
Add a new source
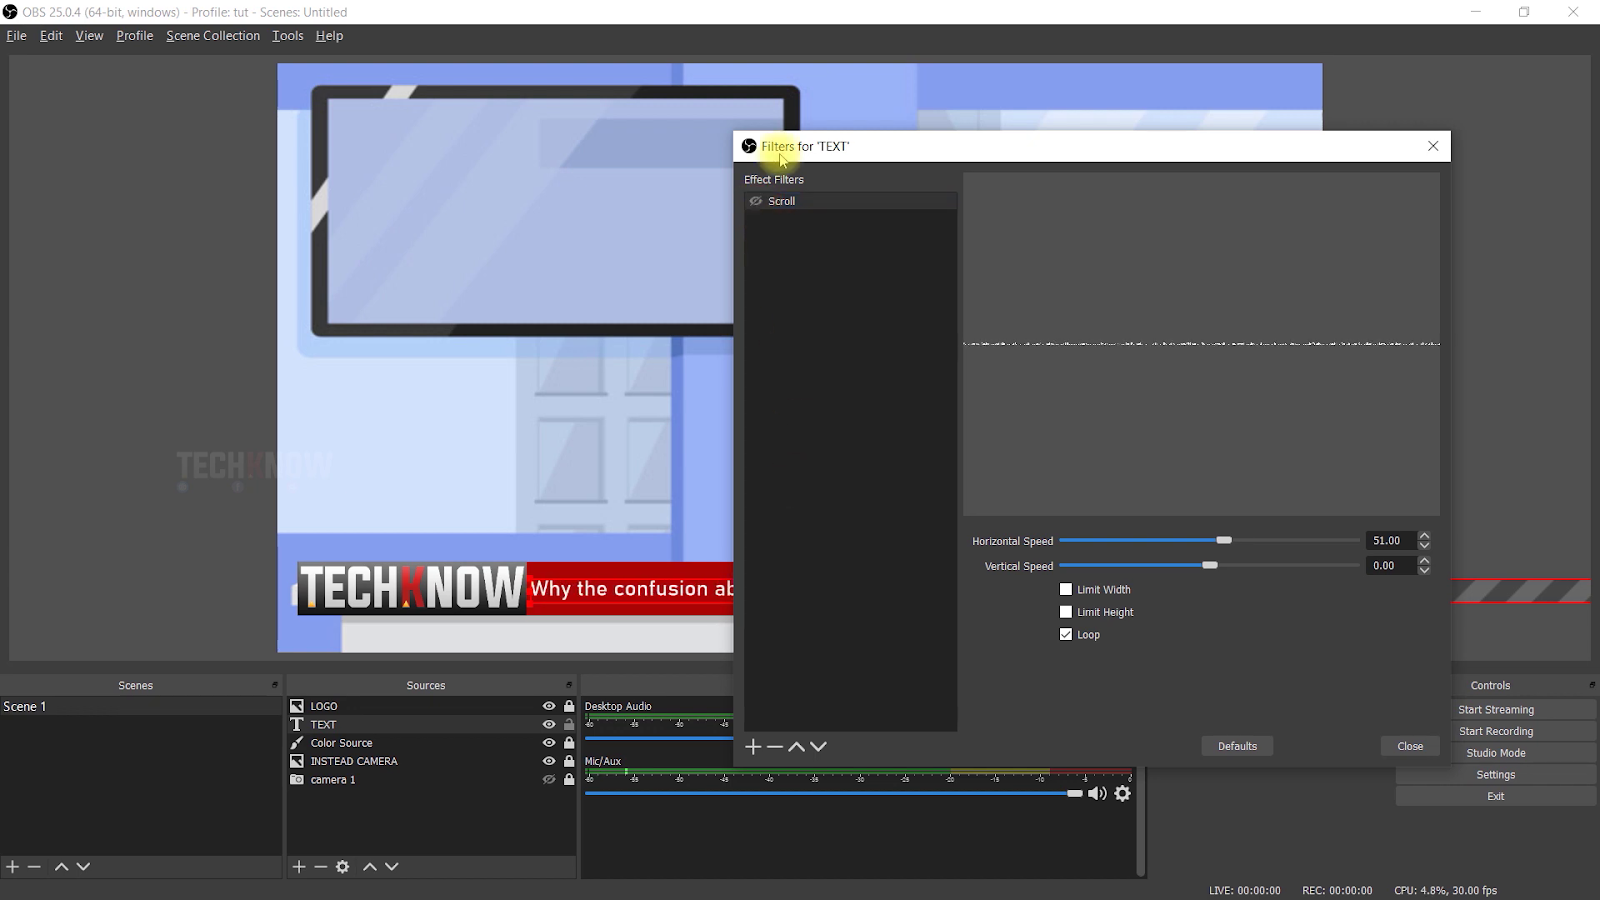[x=298, y=867]
